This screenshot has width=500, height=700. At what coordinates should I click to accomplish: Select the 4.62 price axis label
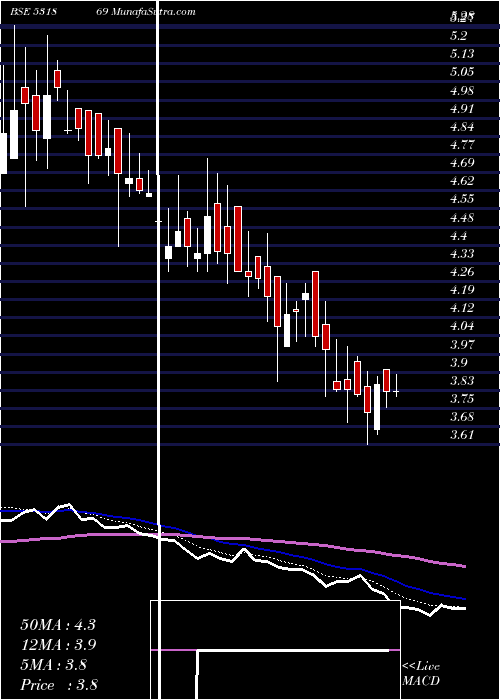[462, 181]
